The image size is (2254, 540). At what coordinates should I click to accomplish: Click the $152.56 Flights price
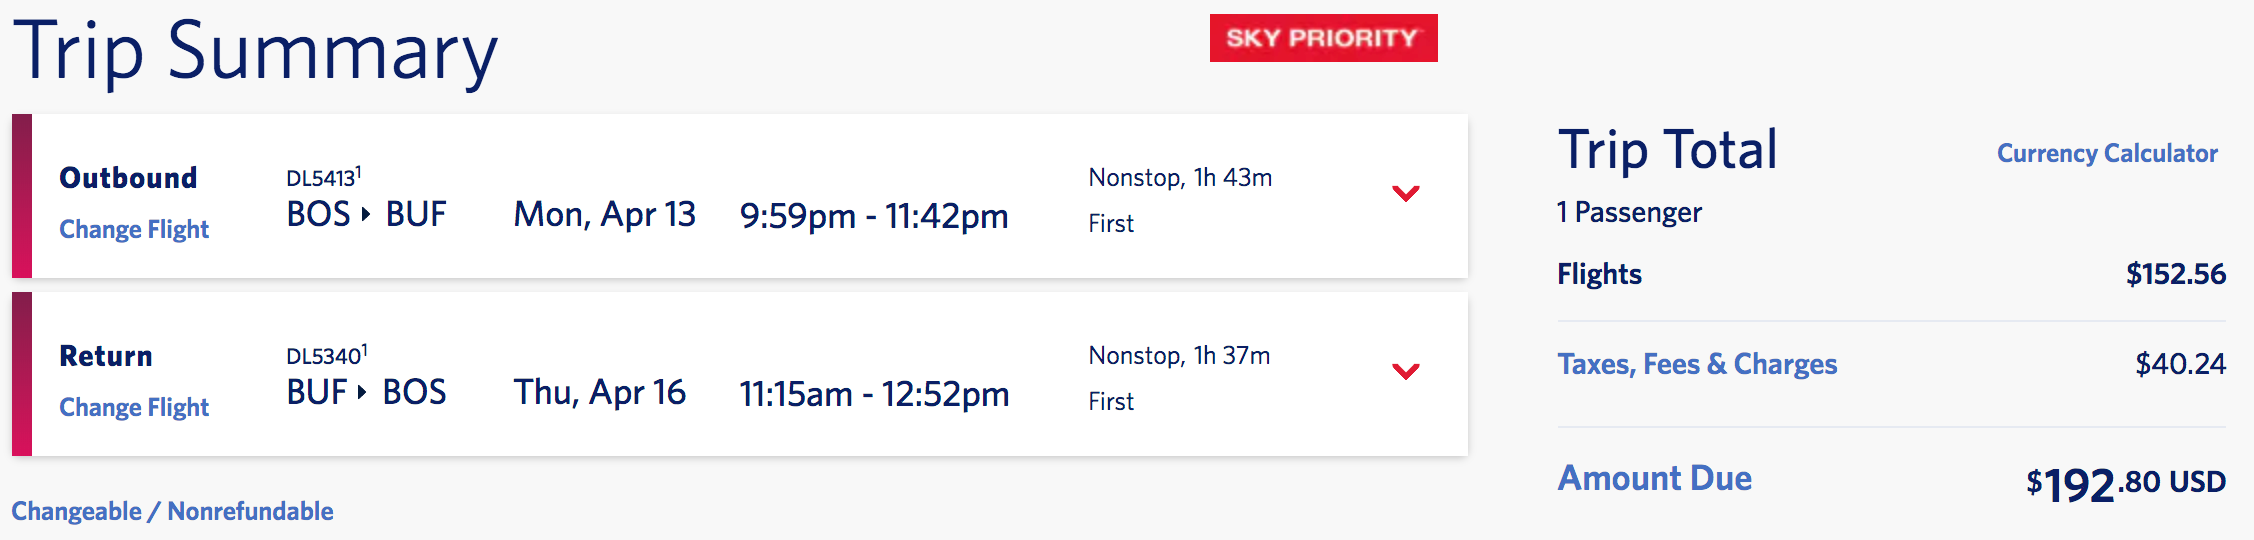[x=2175, y=274]
